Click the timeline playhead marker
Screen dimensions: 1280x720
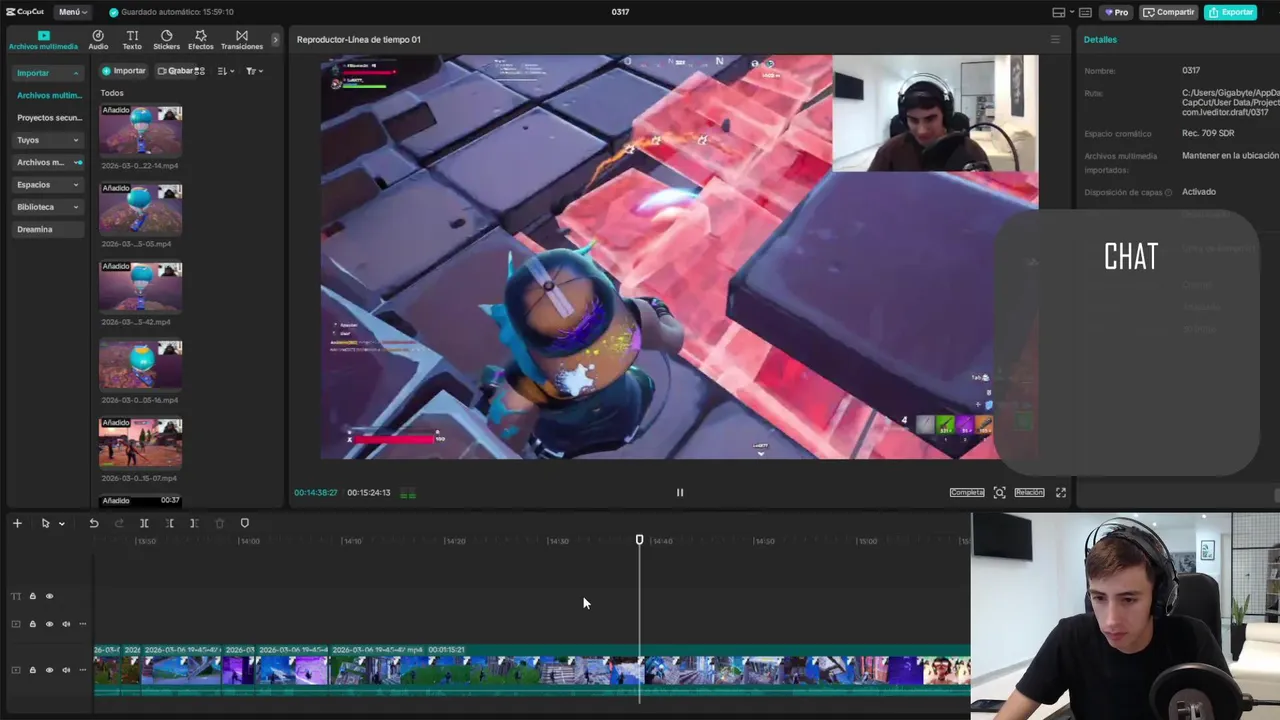640,540
